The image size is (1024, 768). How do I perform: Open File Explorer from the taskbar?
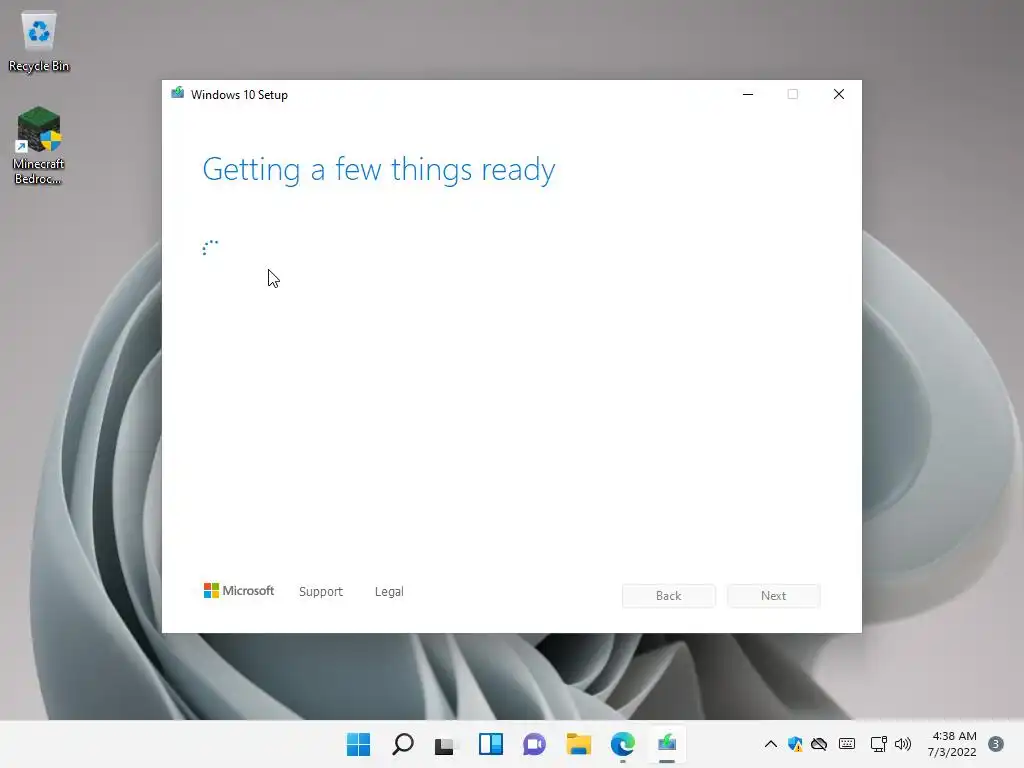pyautogui.click(x=579, y=744)
